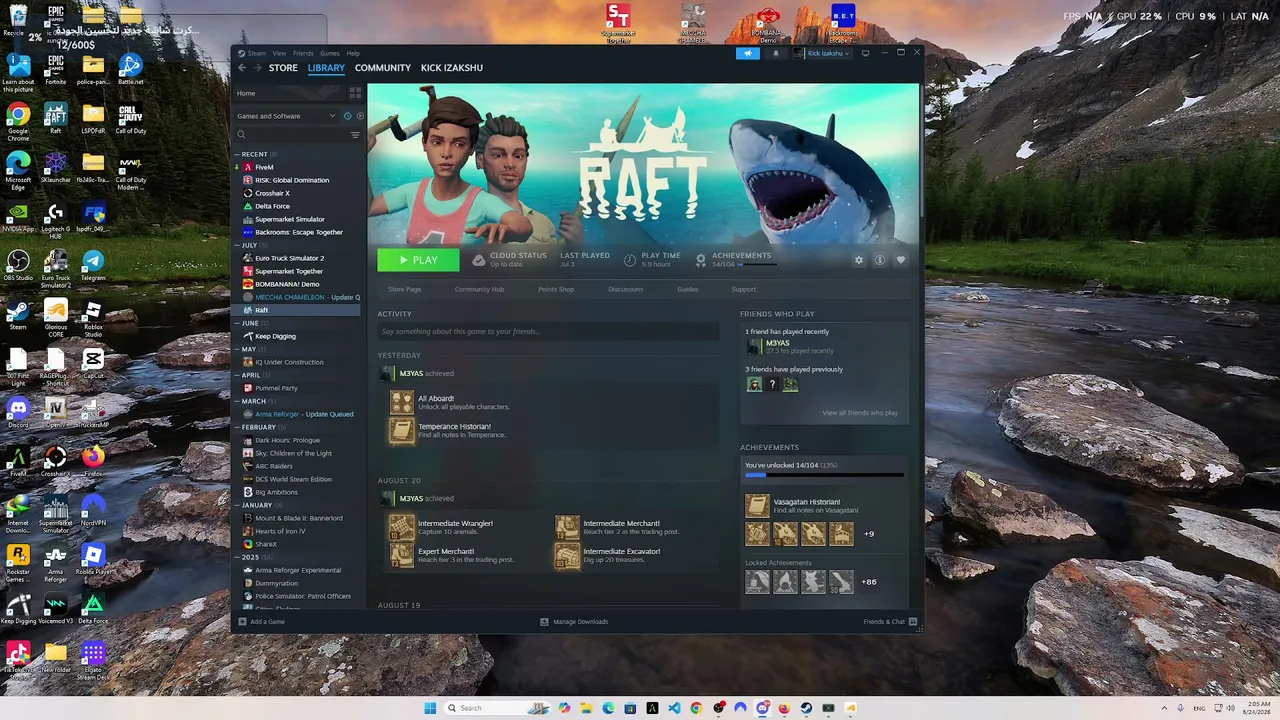Open the Raft Store Page link

coord(404,289)
